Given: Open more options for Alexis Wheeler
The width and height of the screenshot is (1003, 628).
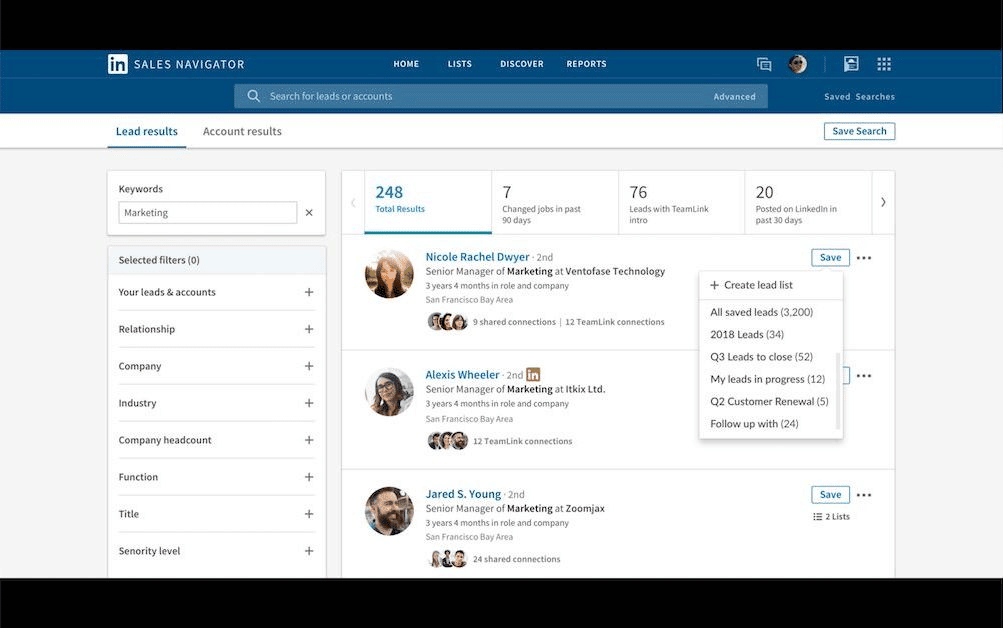Looking at the screenshot, I should coord(864,375).
